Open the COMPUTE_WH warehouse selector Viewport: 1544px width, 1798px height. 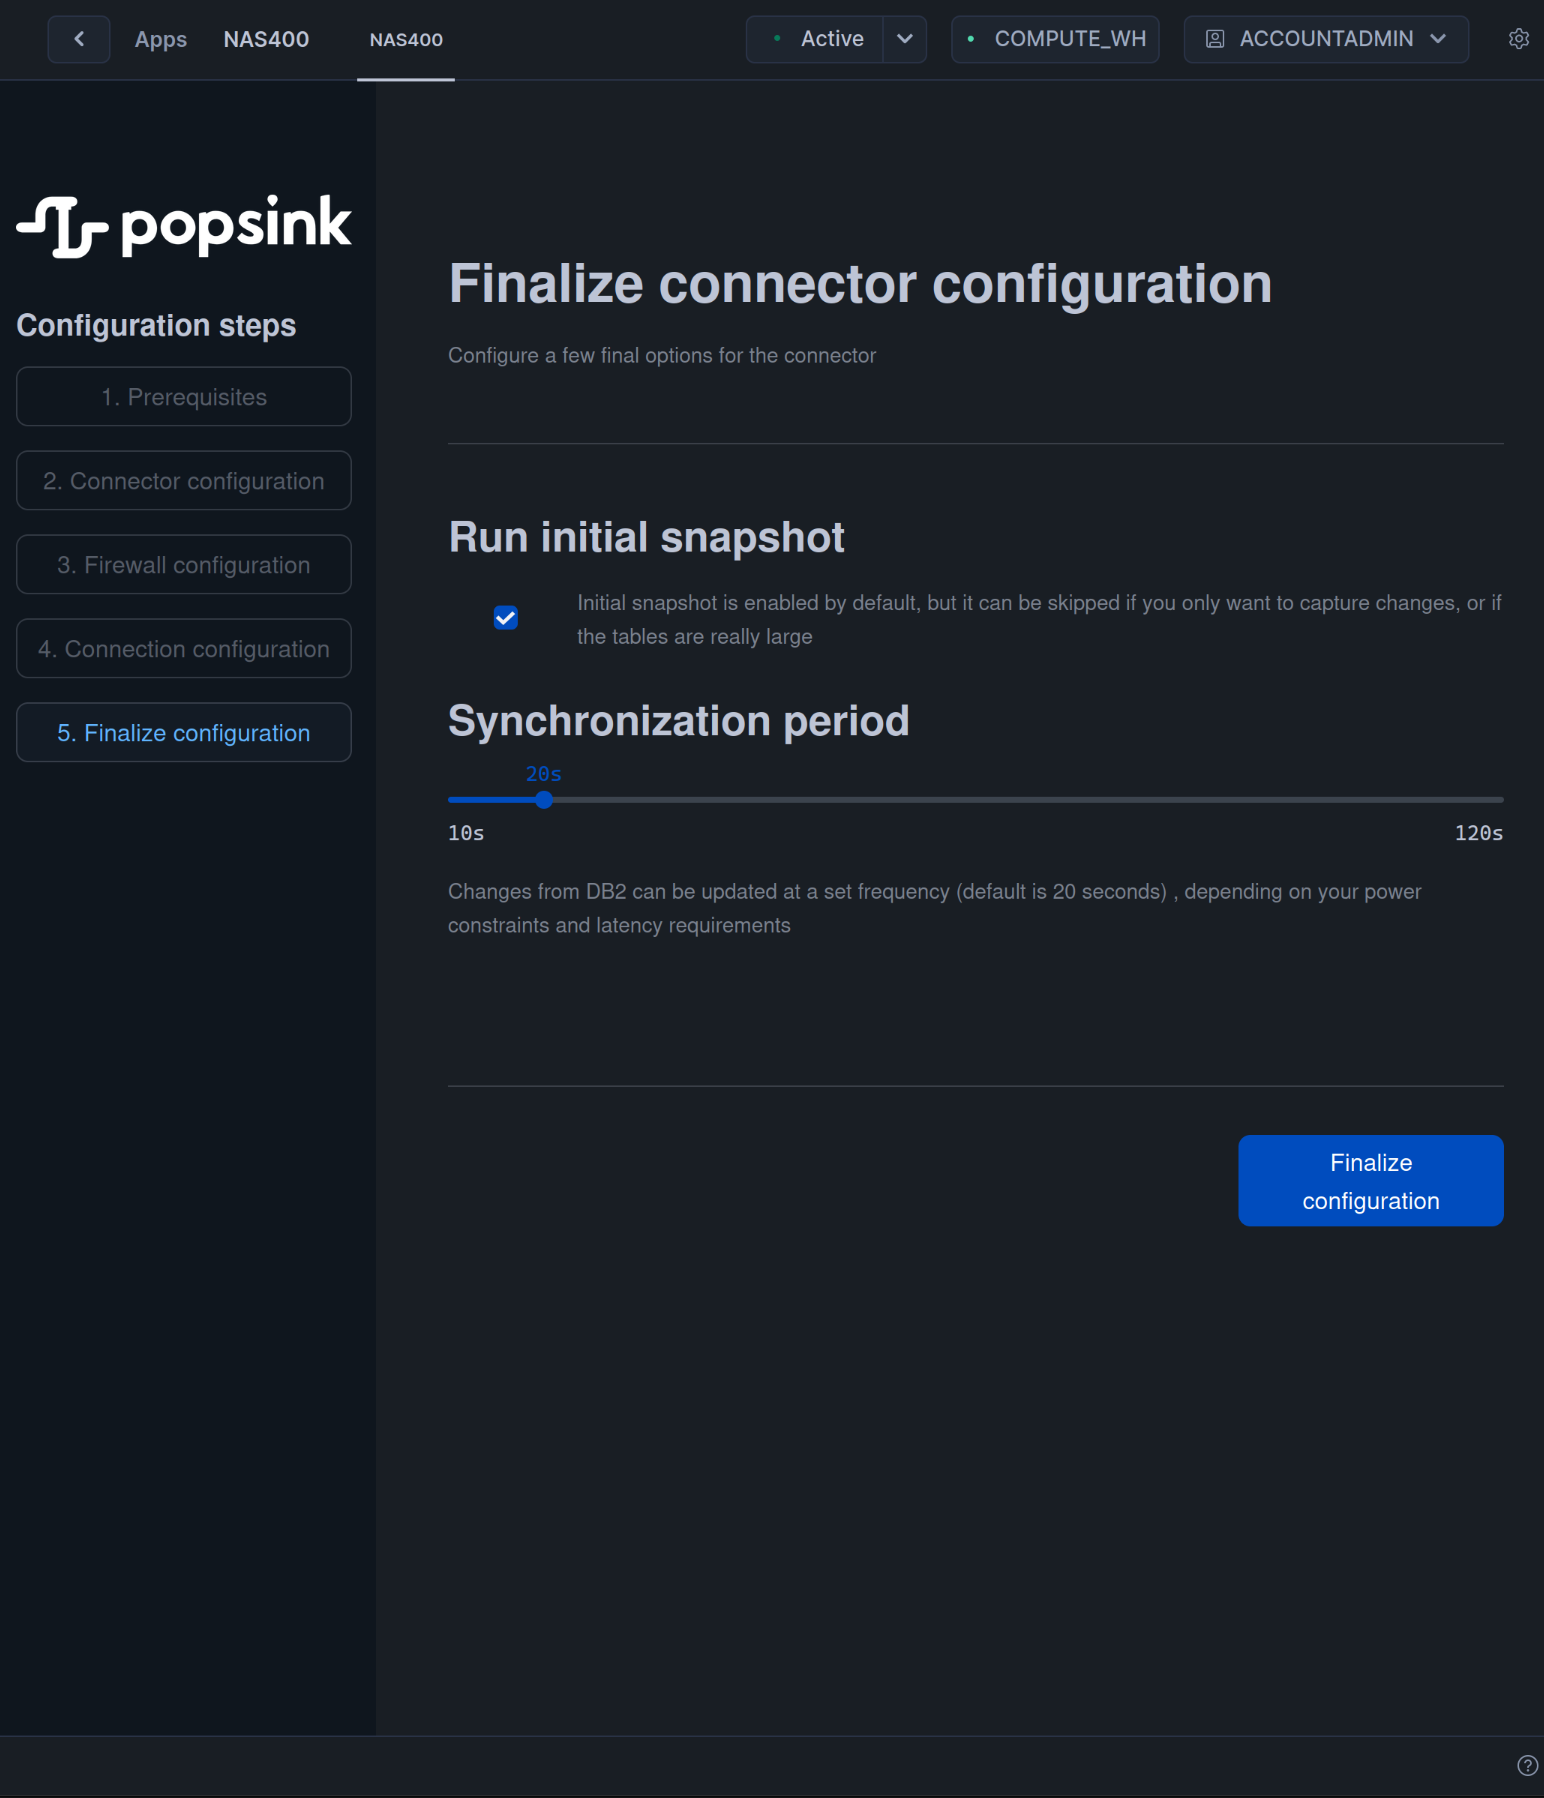click(x=1056, y=39)
